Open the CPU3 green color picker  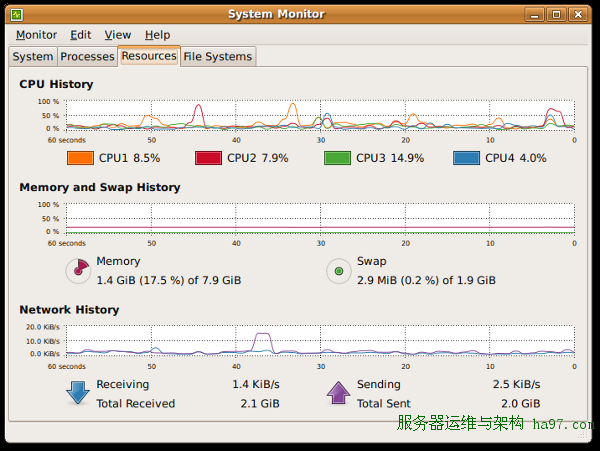pos(337,158)
